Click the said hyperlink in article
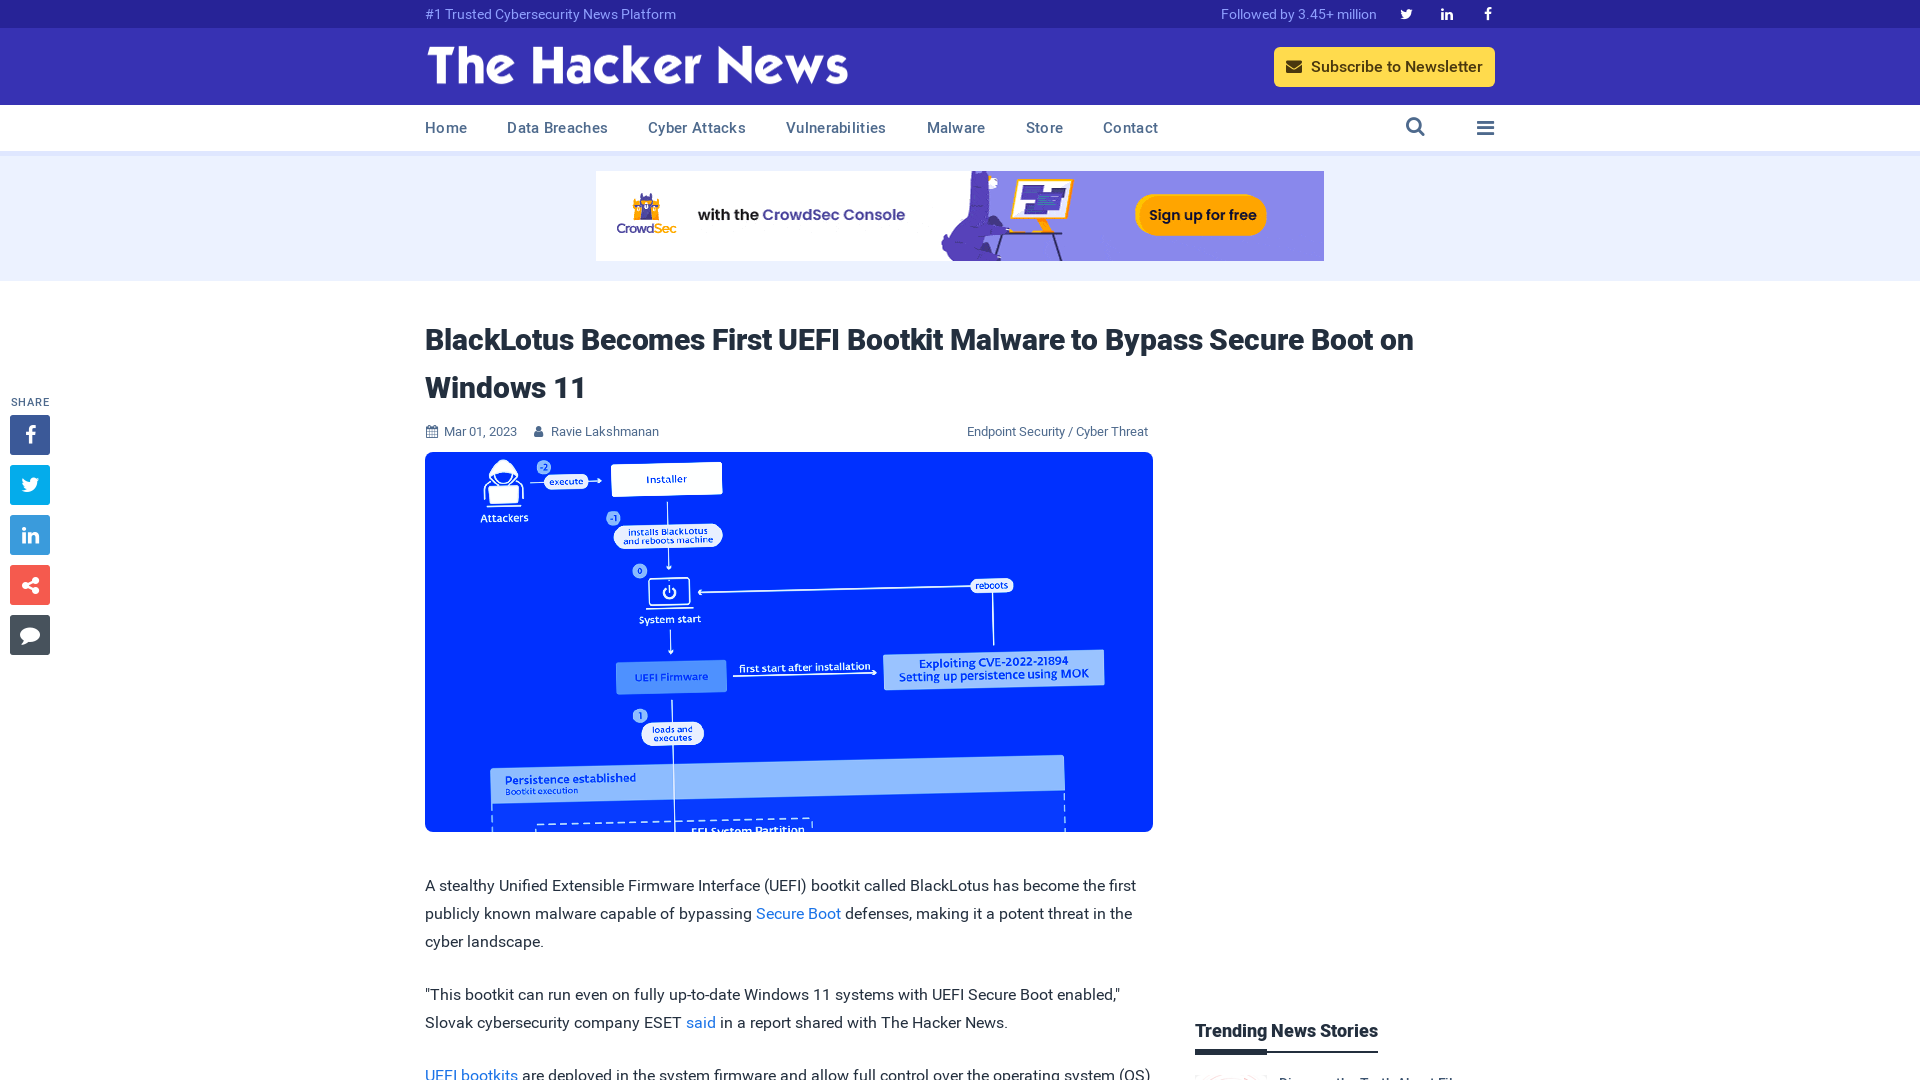The width and height of the screenshot is (1920, 1080). pos(700,1022)
